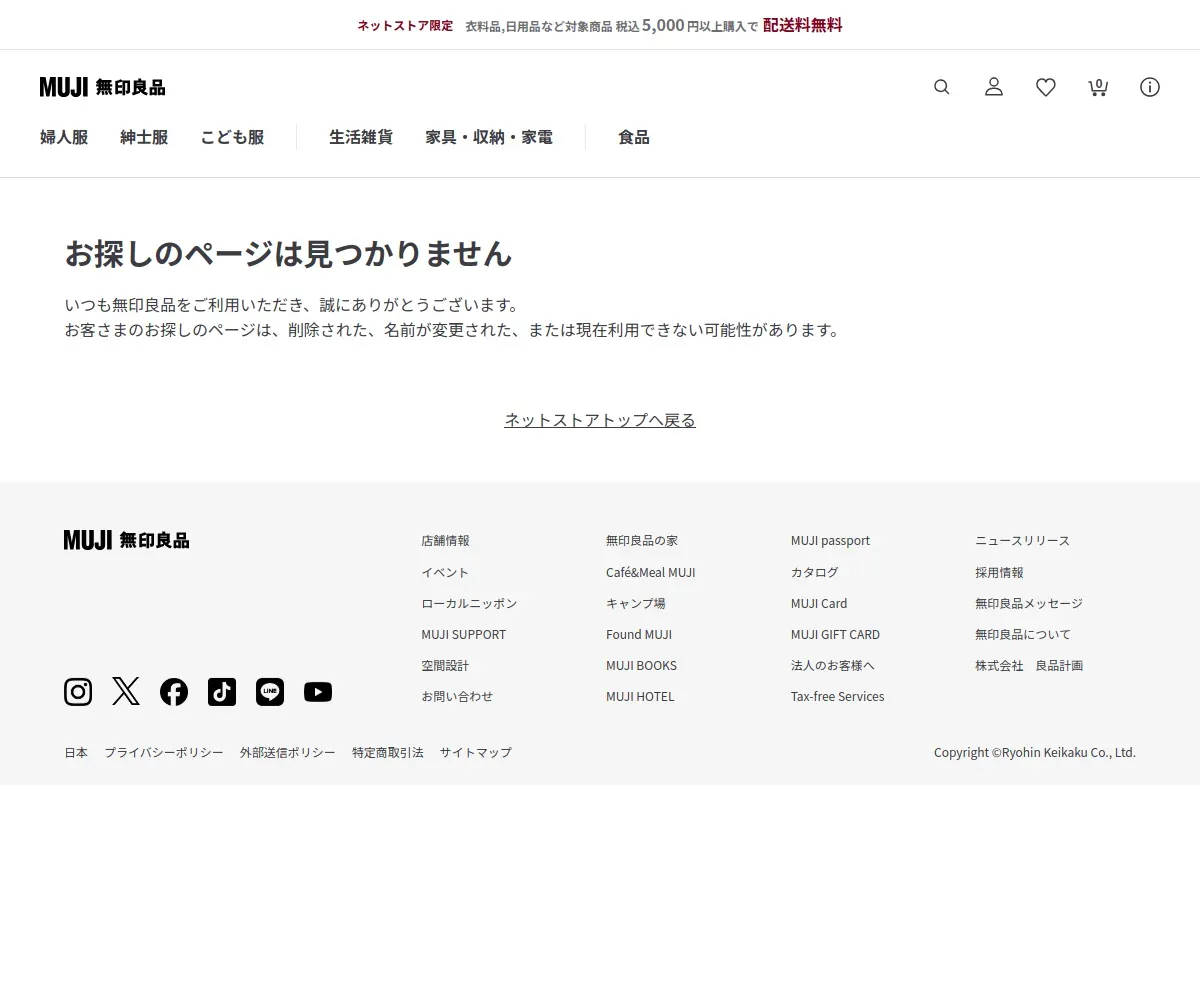Open MUJI passport footer link

830,541
